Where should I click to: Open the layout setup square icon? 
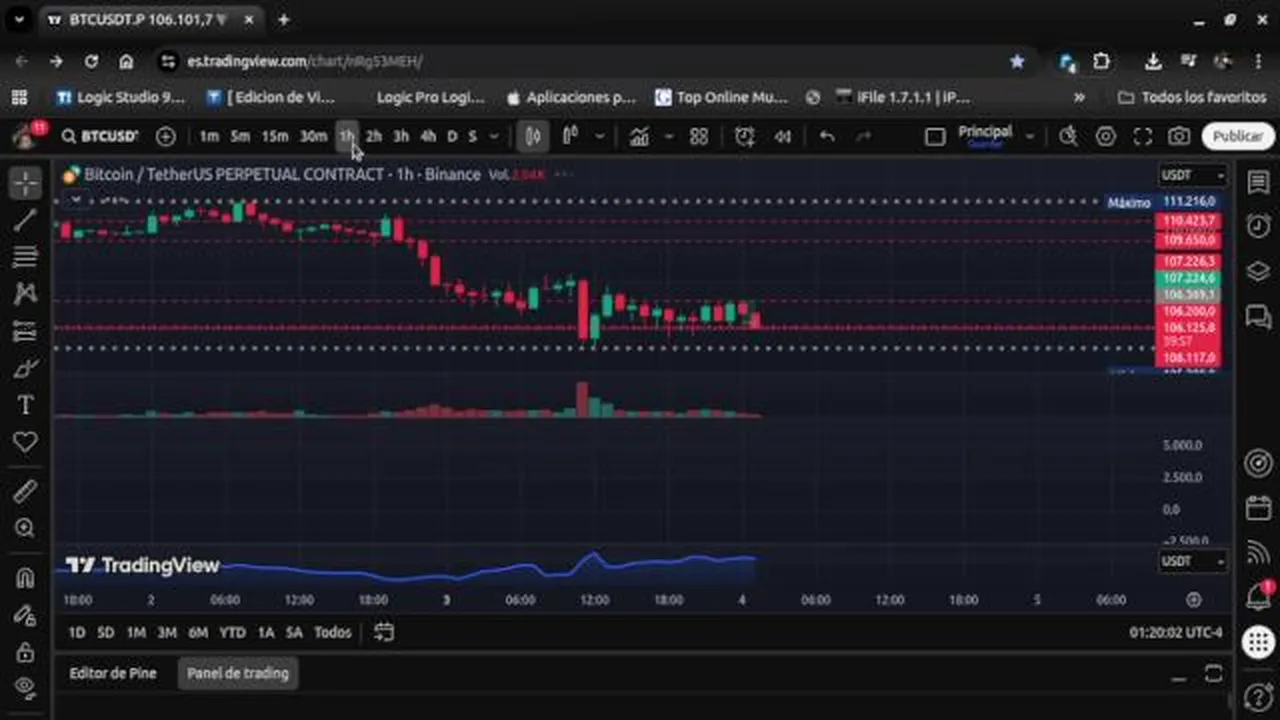pos(934,136)
